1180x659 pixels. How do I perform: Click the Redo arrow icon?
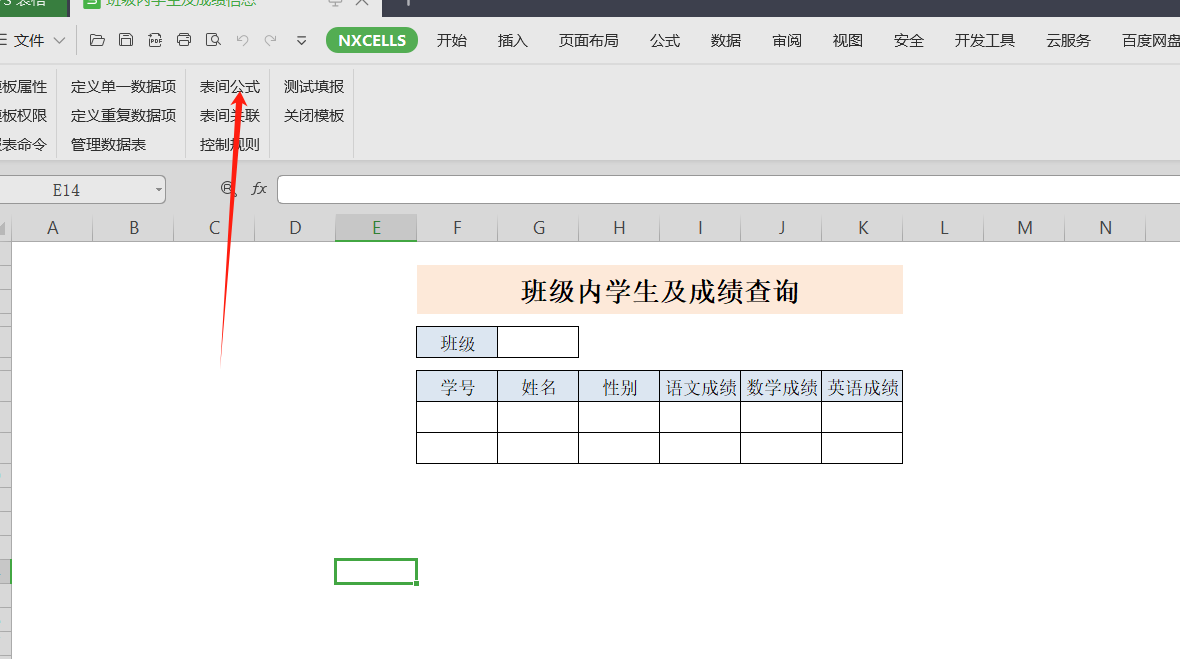[271, 40]
